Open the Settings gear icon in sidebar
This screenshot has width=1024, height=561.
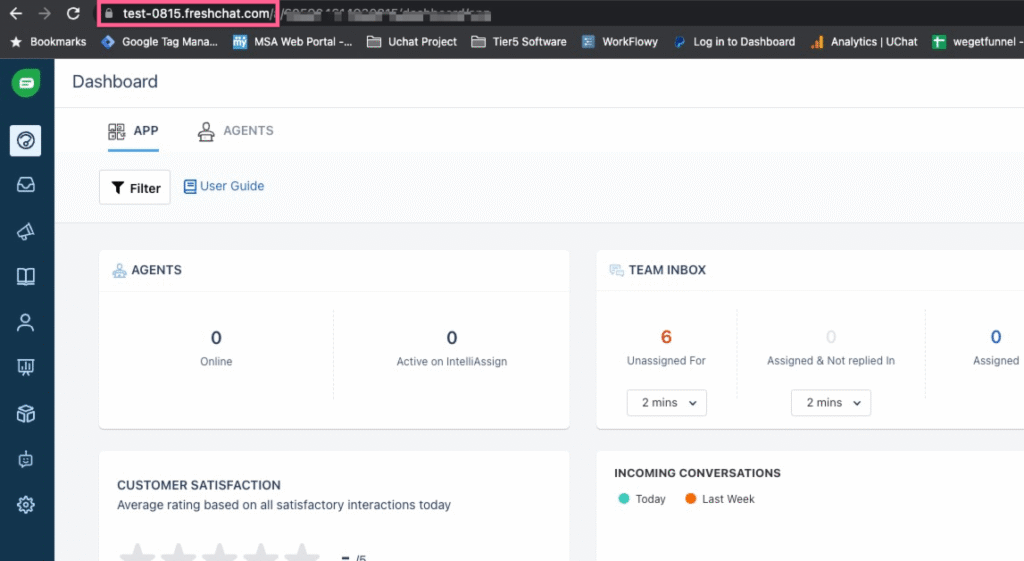point(26,505)
